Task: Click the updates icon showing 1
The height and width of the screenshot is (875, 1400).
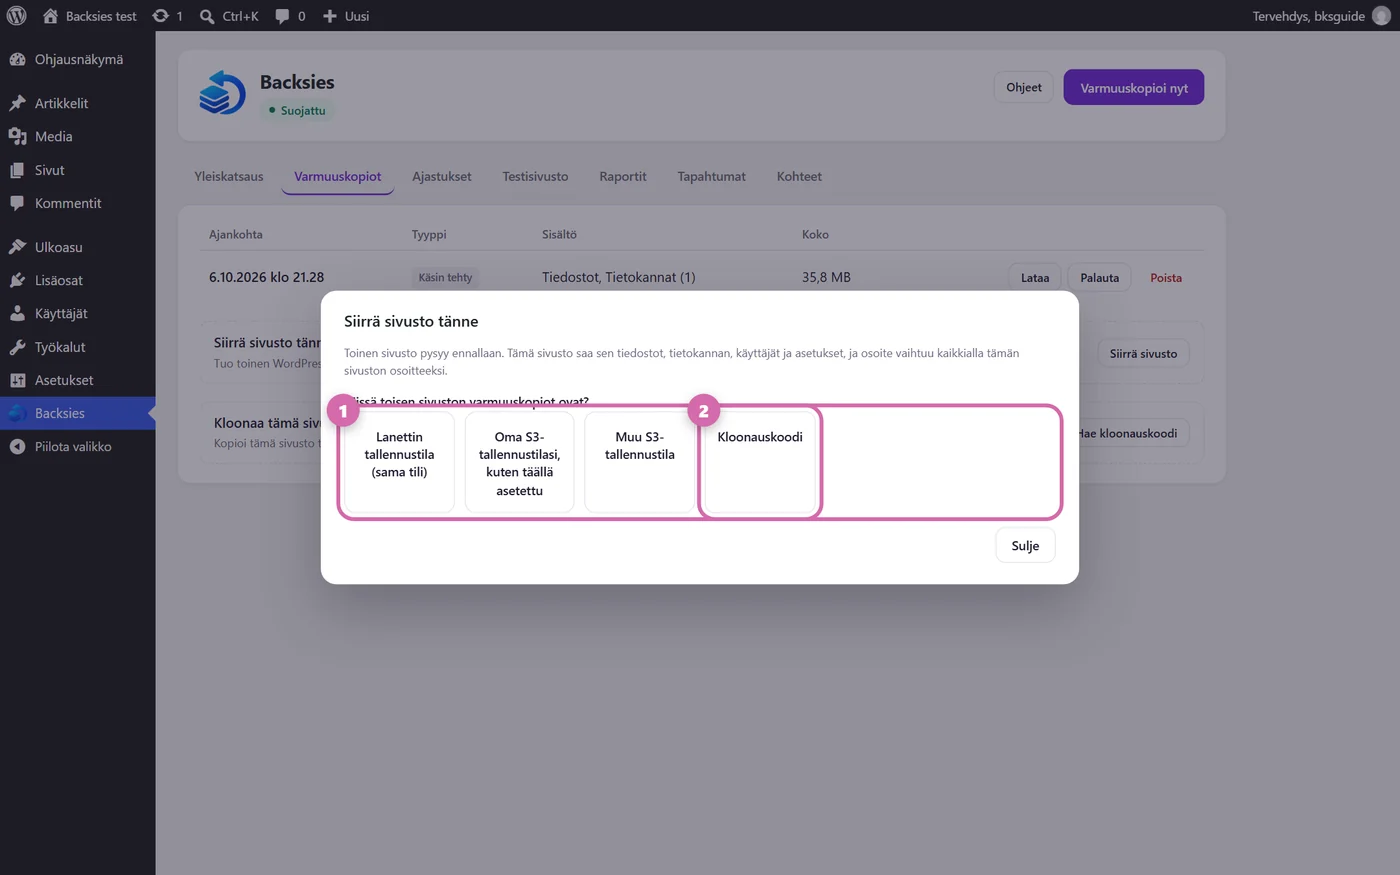Action: coord(167,16)
